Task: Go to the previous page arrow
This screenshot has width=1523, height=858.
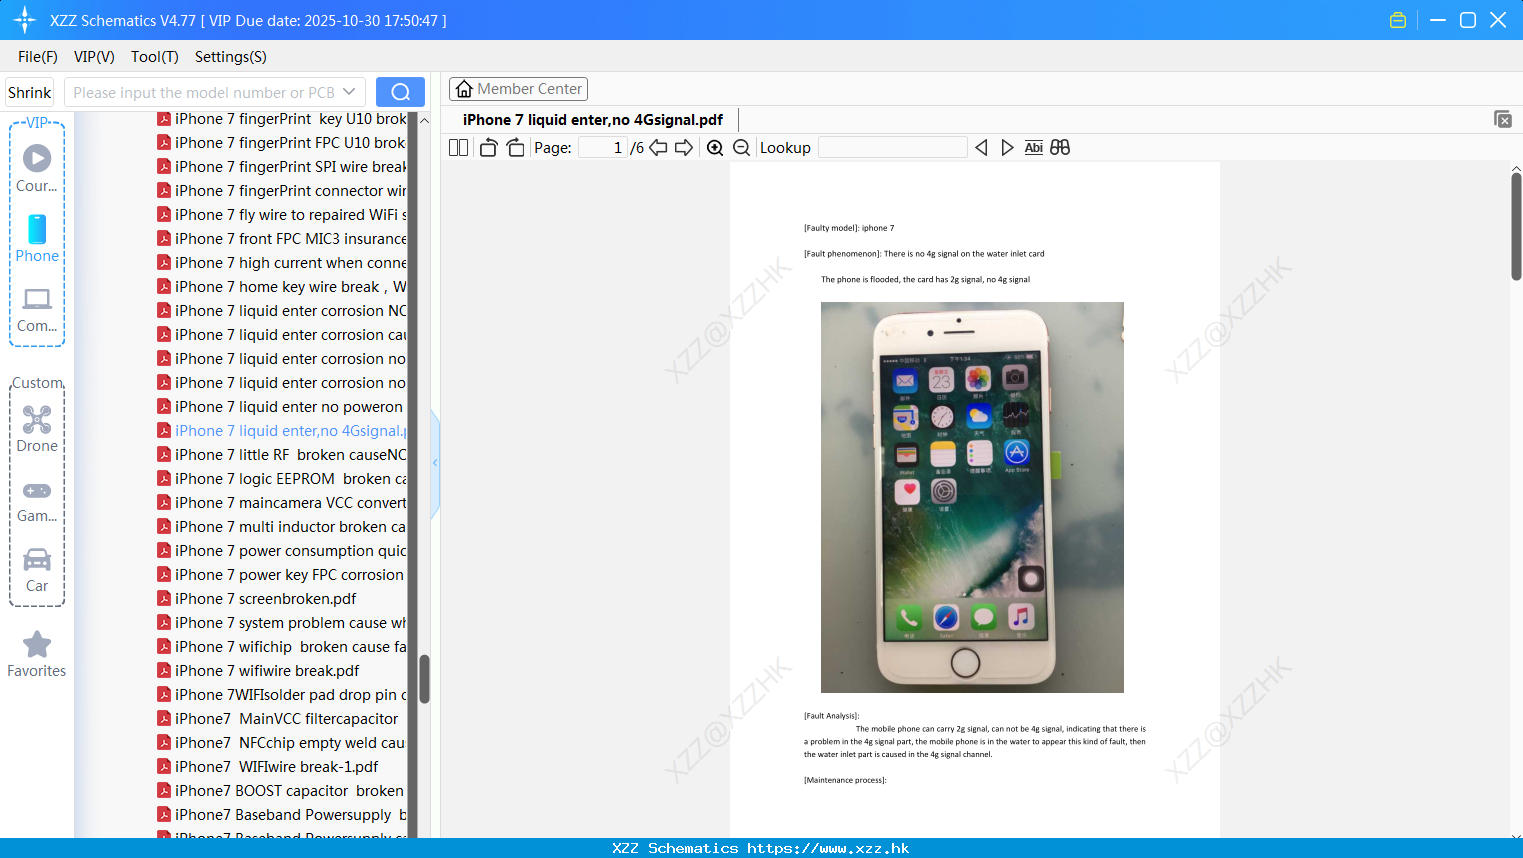Action: click(658, 148)
